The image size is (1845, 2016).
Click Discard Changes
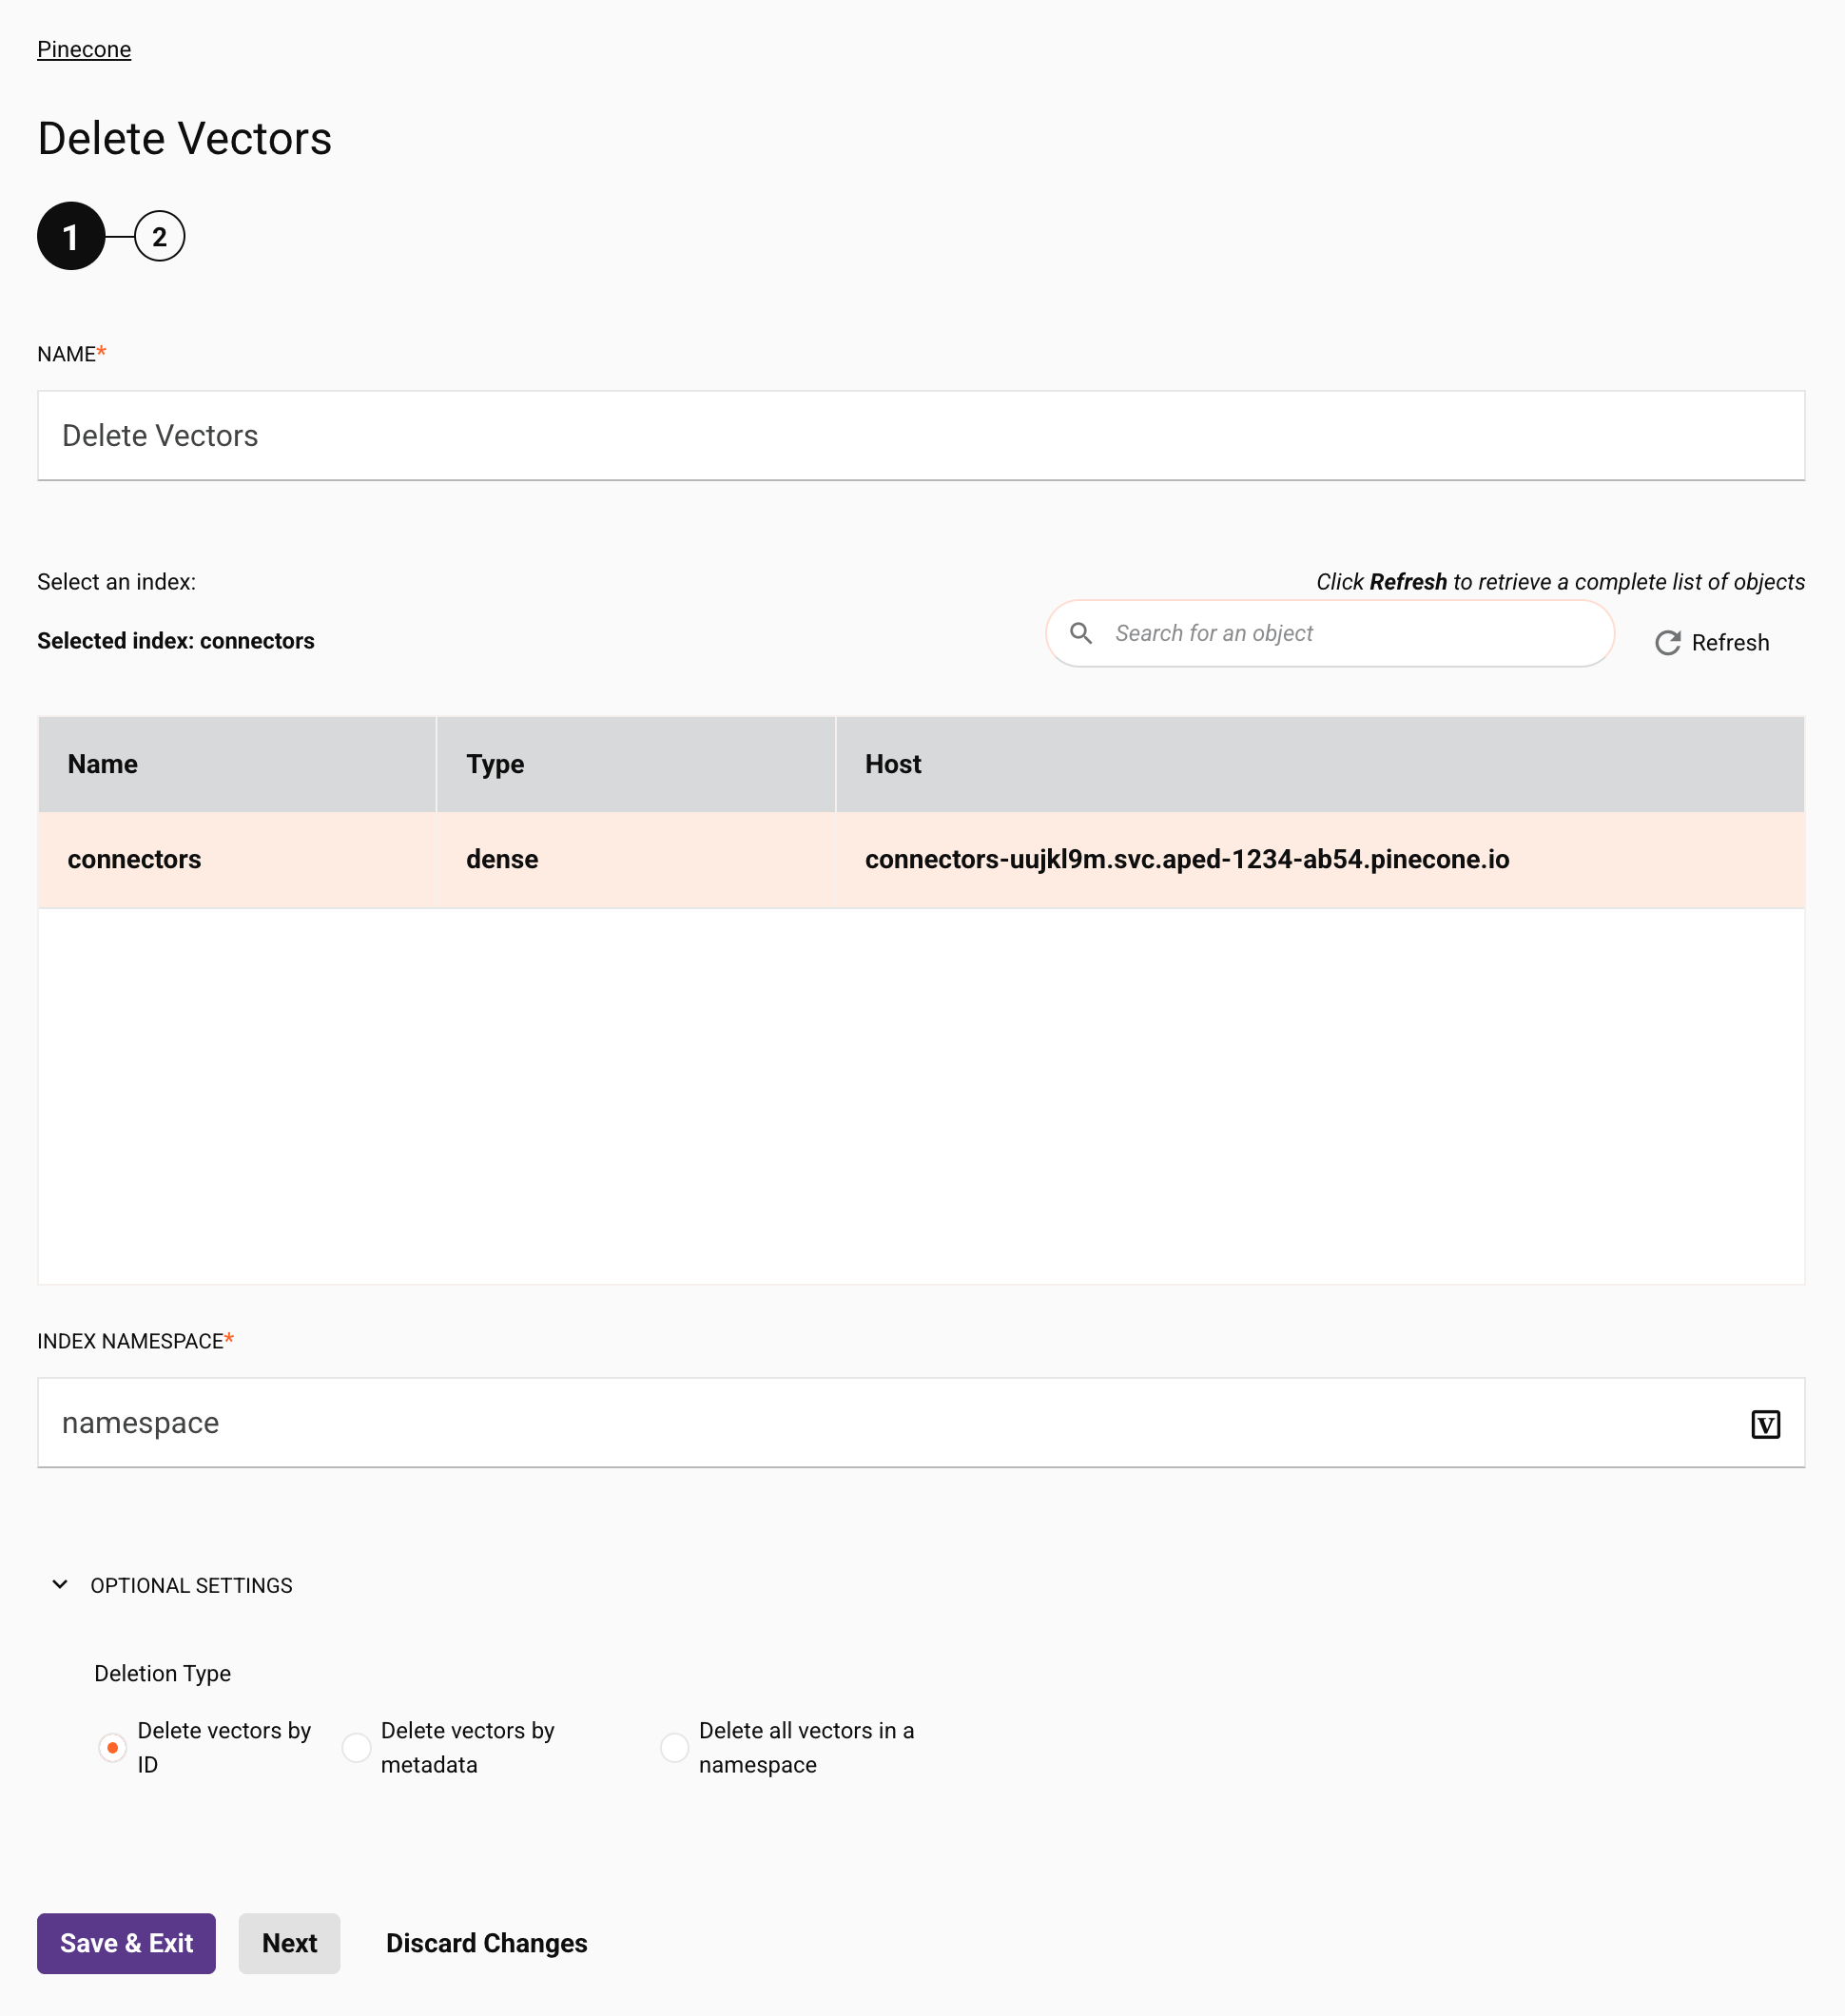487,1943
